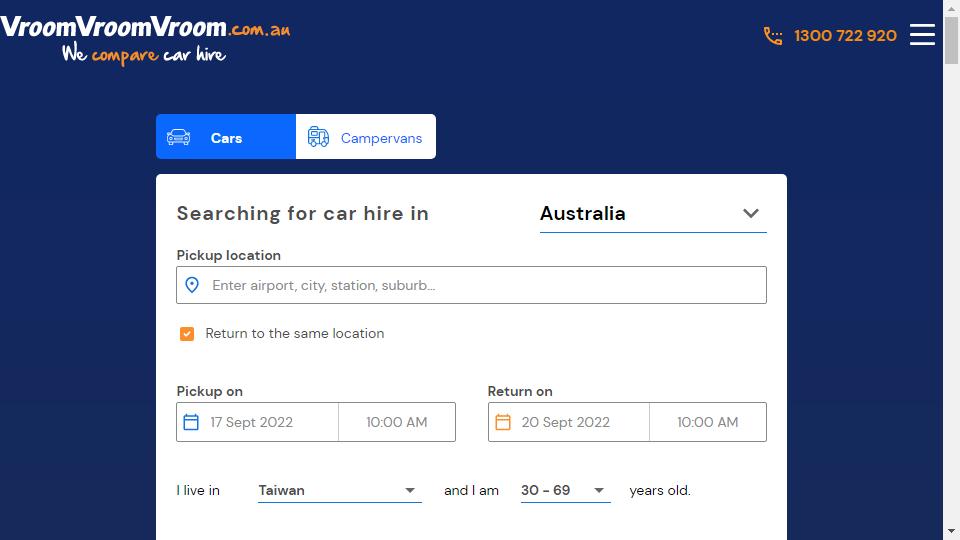Change the pickup time 10:00 AM
Viewport: 960px width, 540px height.
click(397, 422)
